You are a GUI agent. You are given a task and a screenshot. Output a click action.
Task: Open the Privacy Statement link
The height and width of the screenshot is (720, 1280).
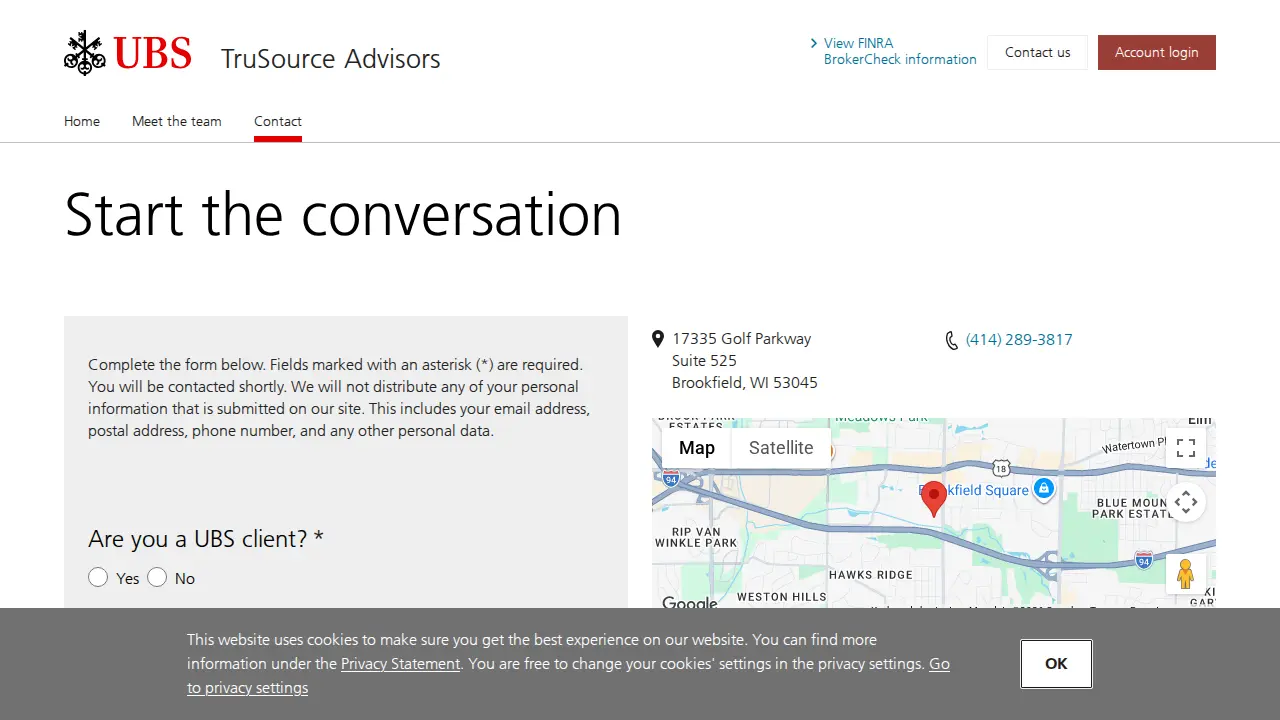401,664
